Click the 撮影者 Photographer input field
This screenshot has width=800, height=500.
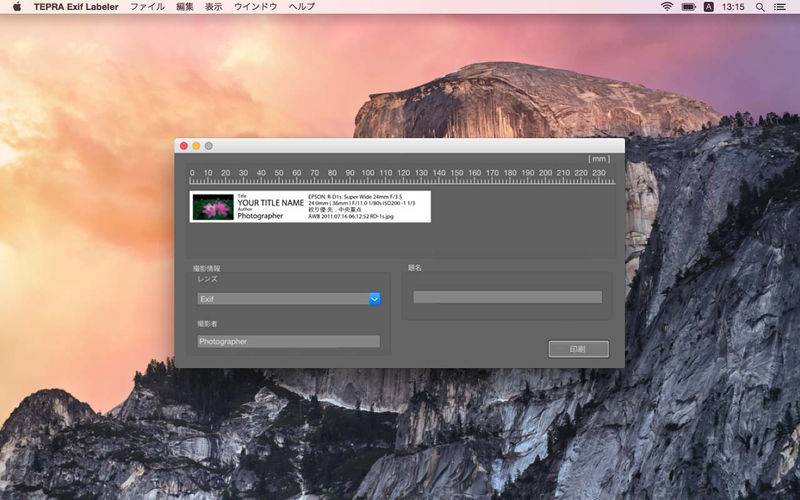pos(289,341)
